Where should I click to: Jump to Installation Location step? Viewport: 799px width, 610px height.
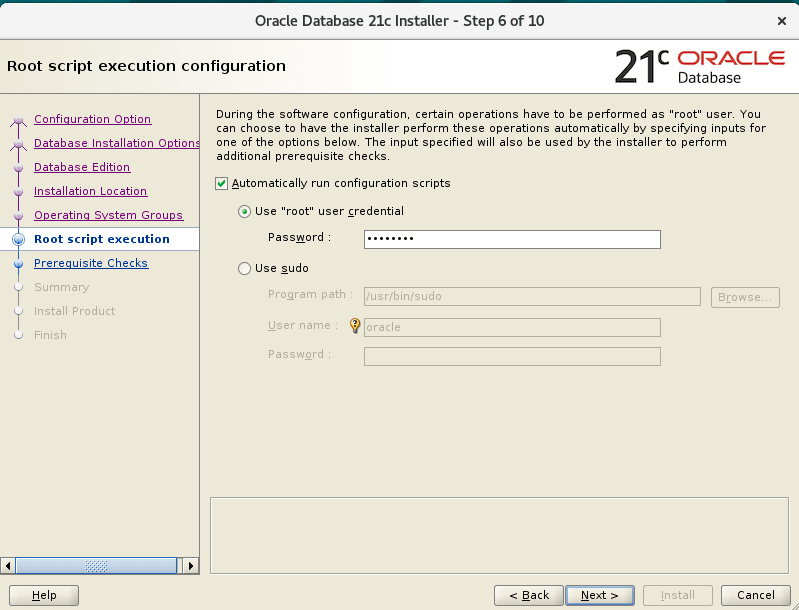click(x=90, y=191)
